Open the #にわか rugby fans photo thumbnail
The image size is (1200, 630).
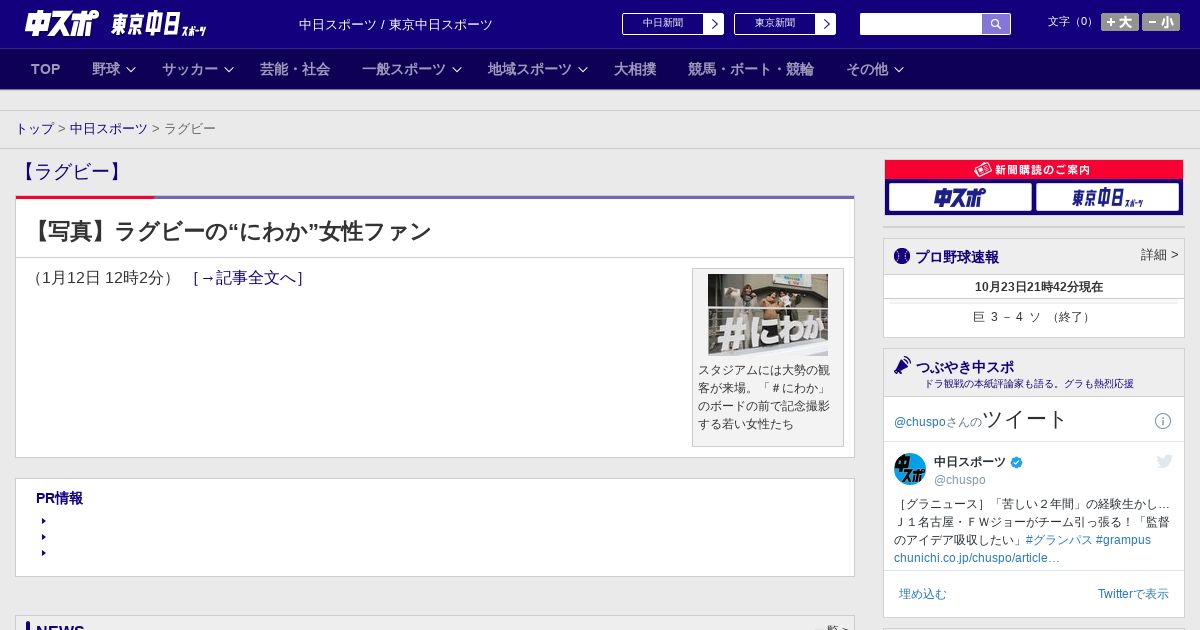click(x=768, y=315)
